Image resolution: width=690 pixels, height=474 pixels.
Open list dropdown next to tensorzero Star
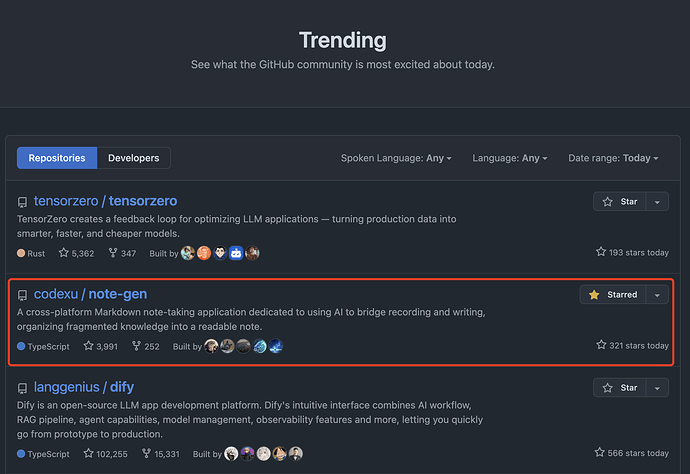[657, 202]
